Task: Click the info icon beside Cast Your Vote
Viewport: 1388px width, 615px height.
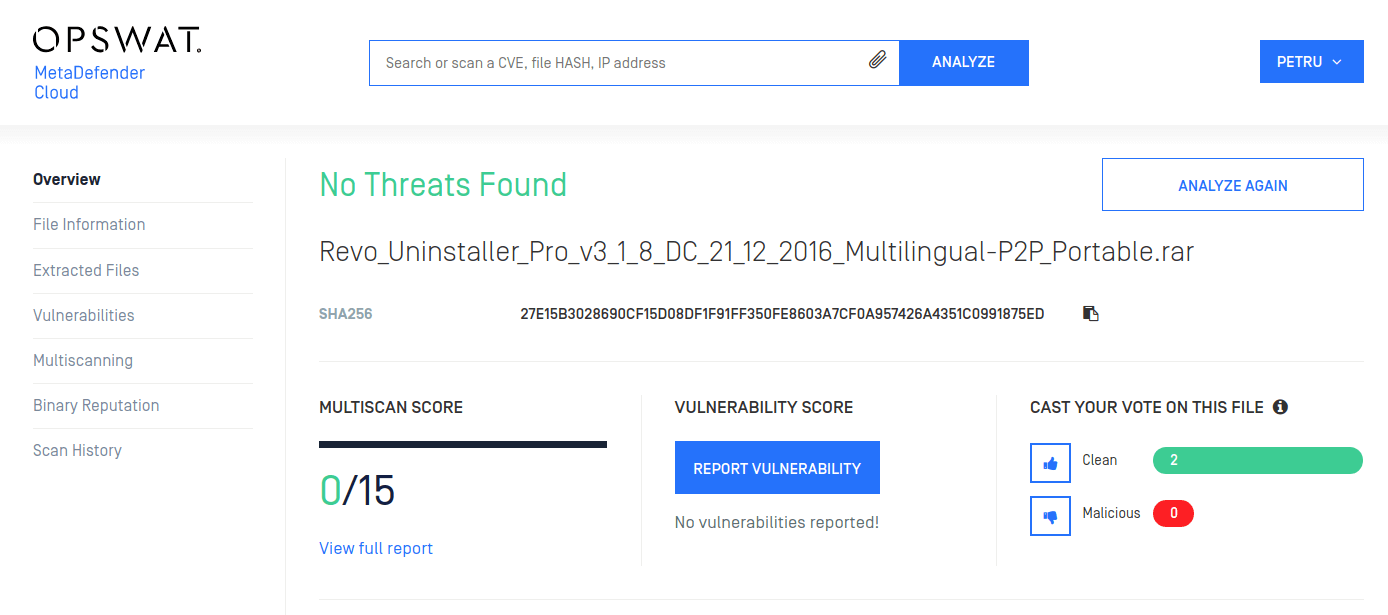Action: pos(1280,407)
